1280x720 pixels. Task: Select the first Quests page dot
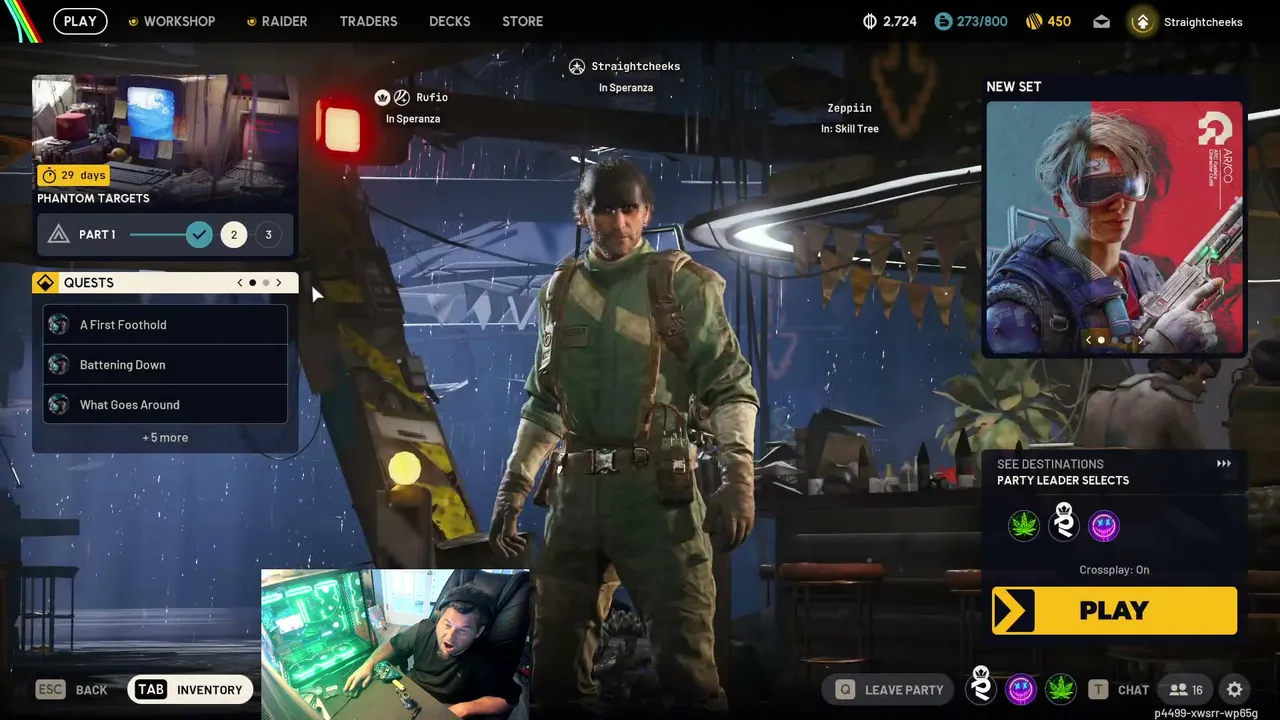coord(253,283)
